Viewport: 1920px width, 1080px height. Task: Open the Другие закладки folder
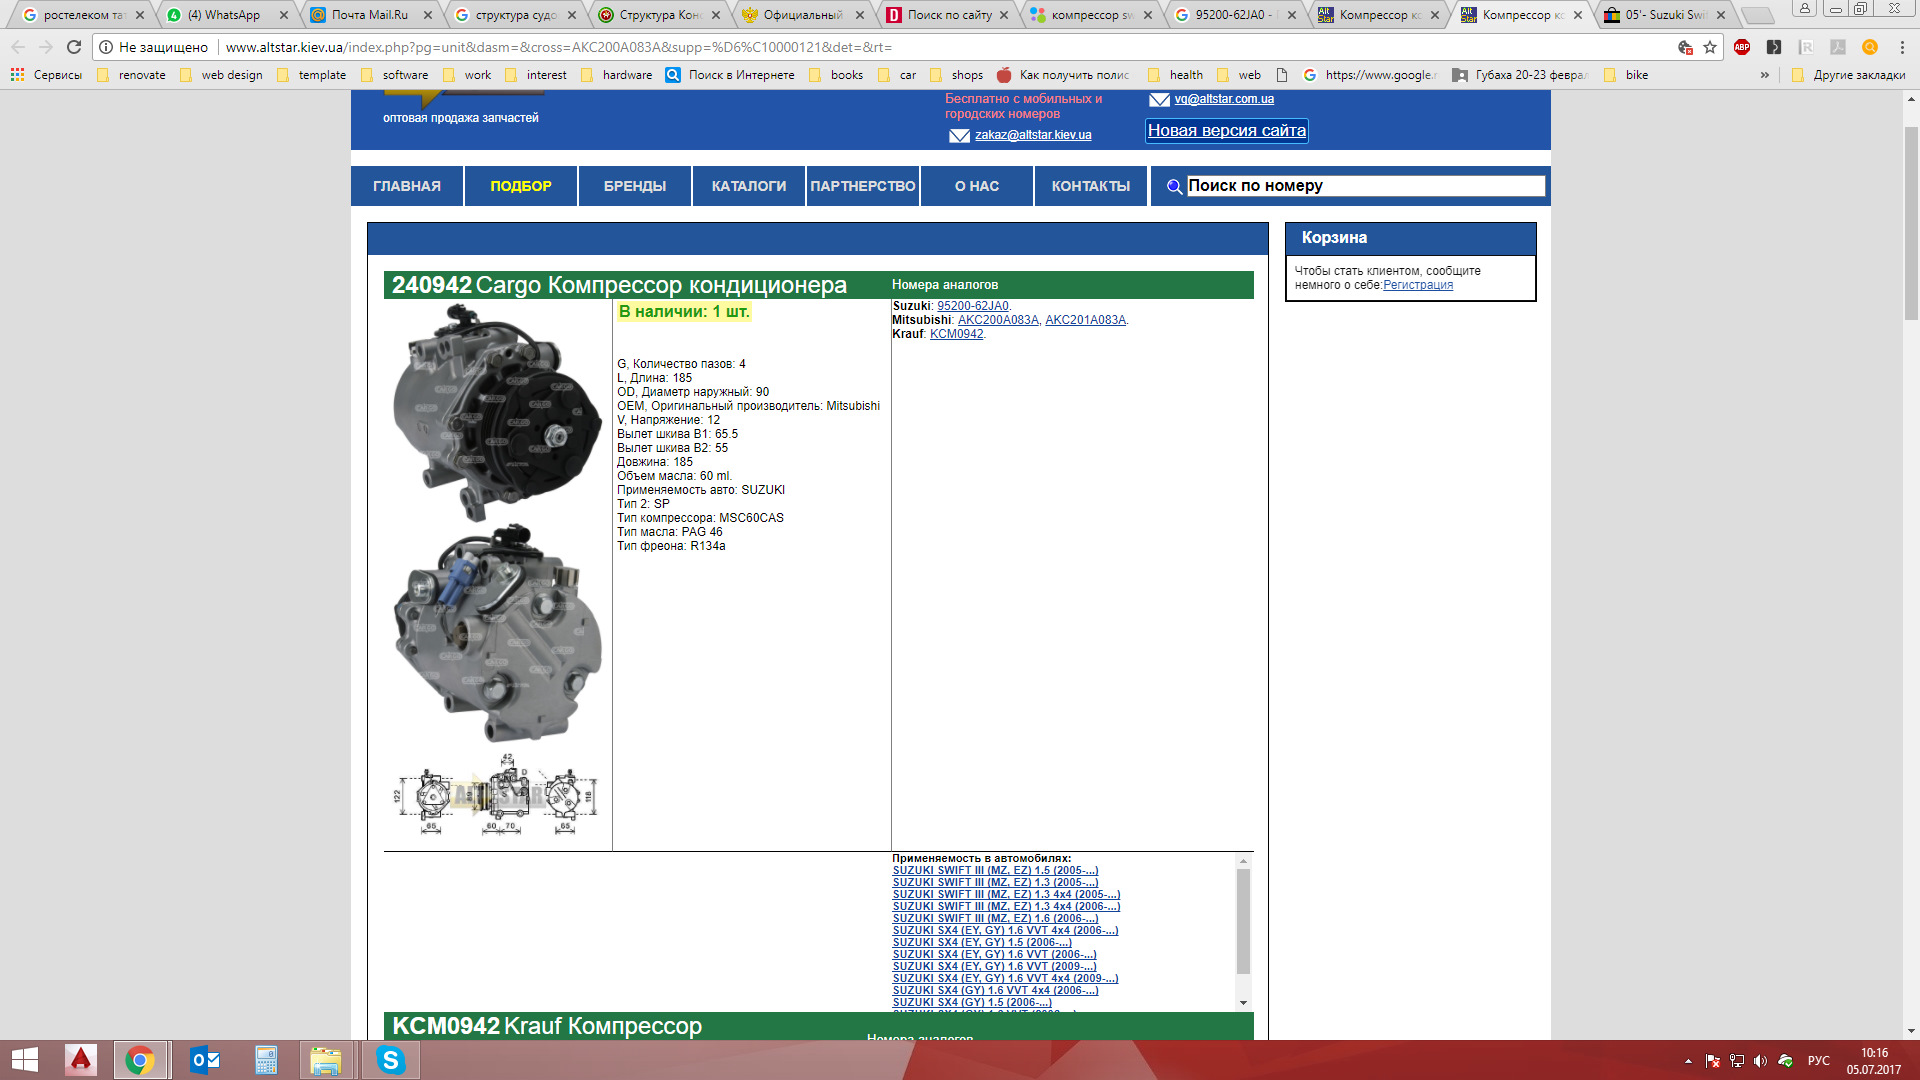coord(1849,75)
